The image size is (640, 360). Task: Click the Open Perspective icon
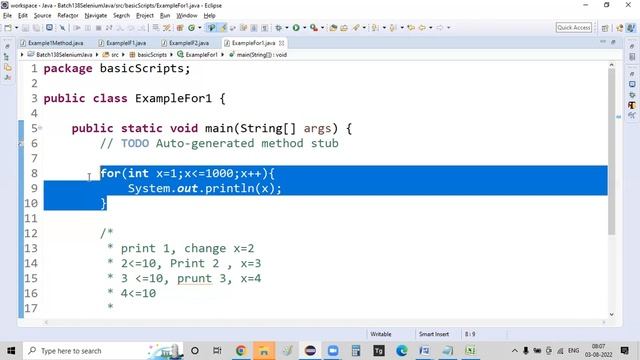point(605,28)
